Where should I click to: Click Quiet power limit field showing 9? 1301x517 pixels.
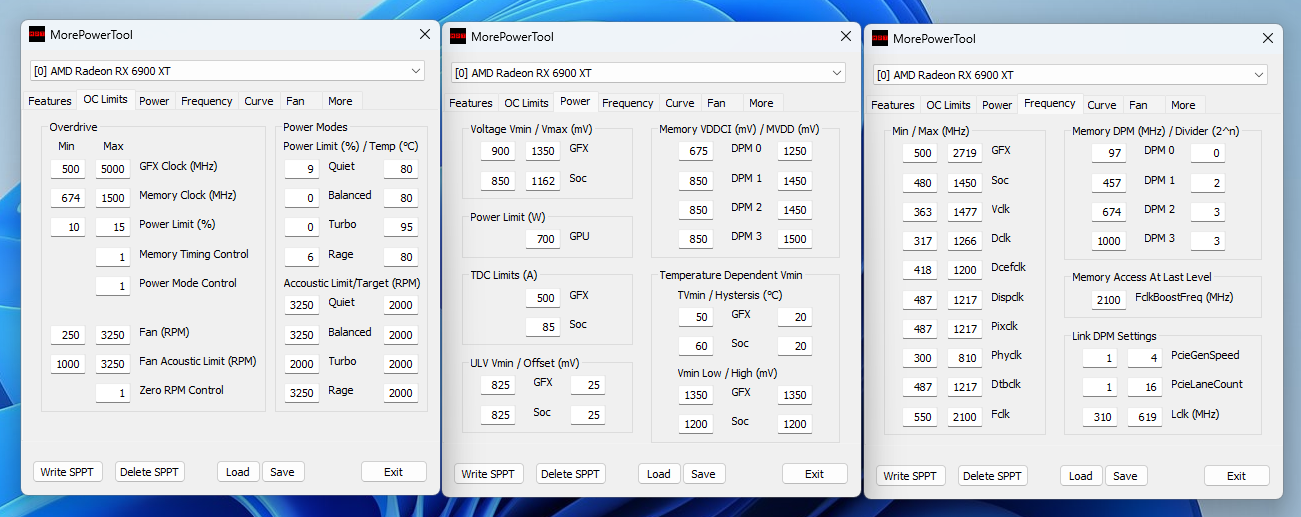(x=301, y=169)
